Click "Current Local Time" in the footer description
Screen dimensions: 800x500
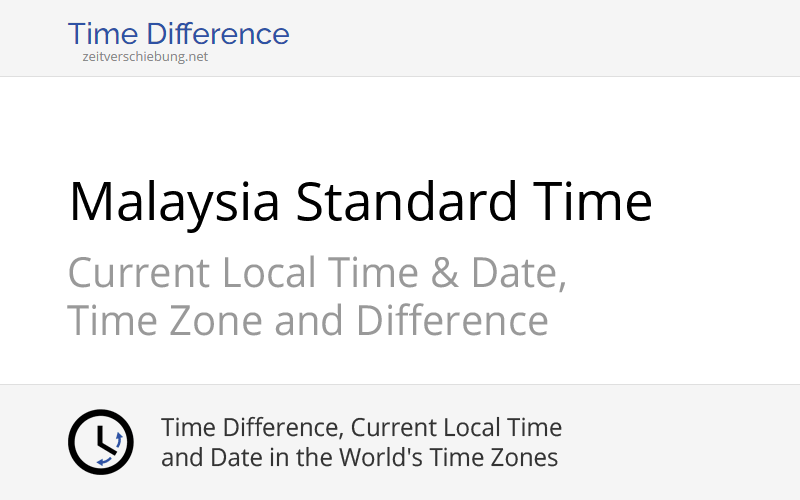coord(456,428)
